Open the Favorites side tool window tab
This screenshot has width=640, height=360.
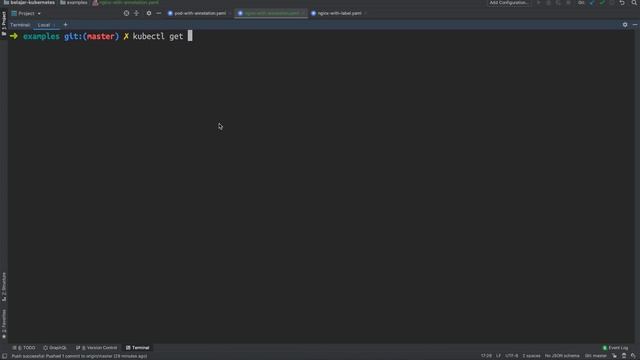coord(4,324)
